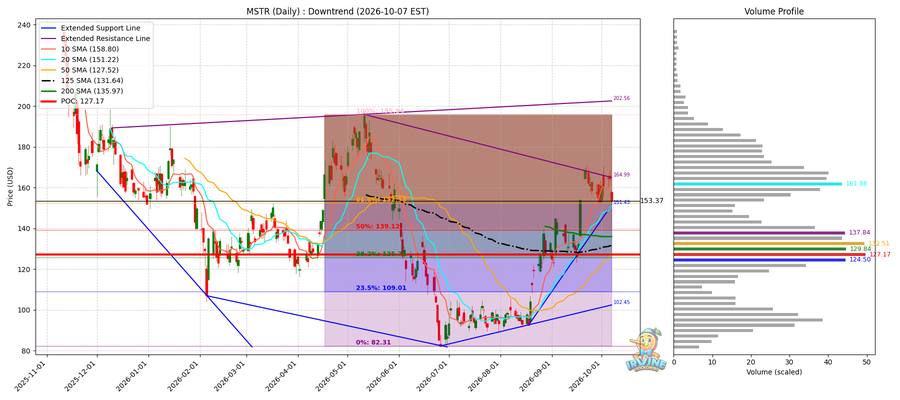Click the 160 price axis tick
900x400 pixels.
(25, 188)
